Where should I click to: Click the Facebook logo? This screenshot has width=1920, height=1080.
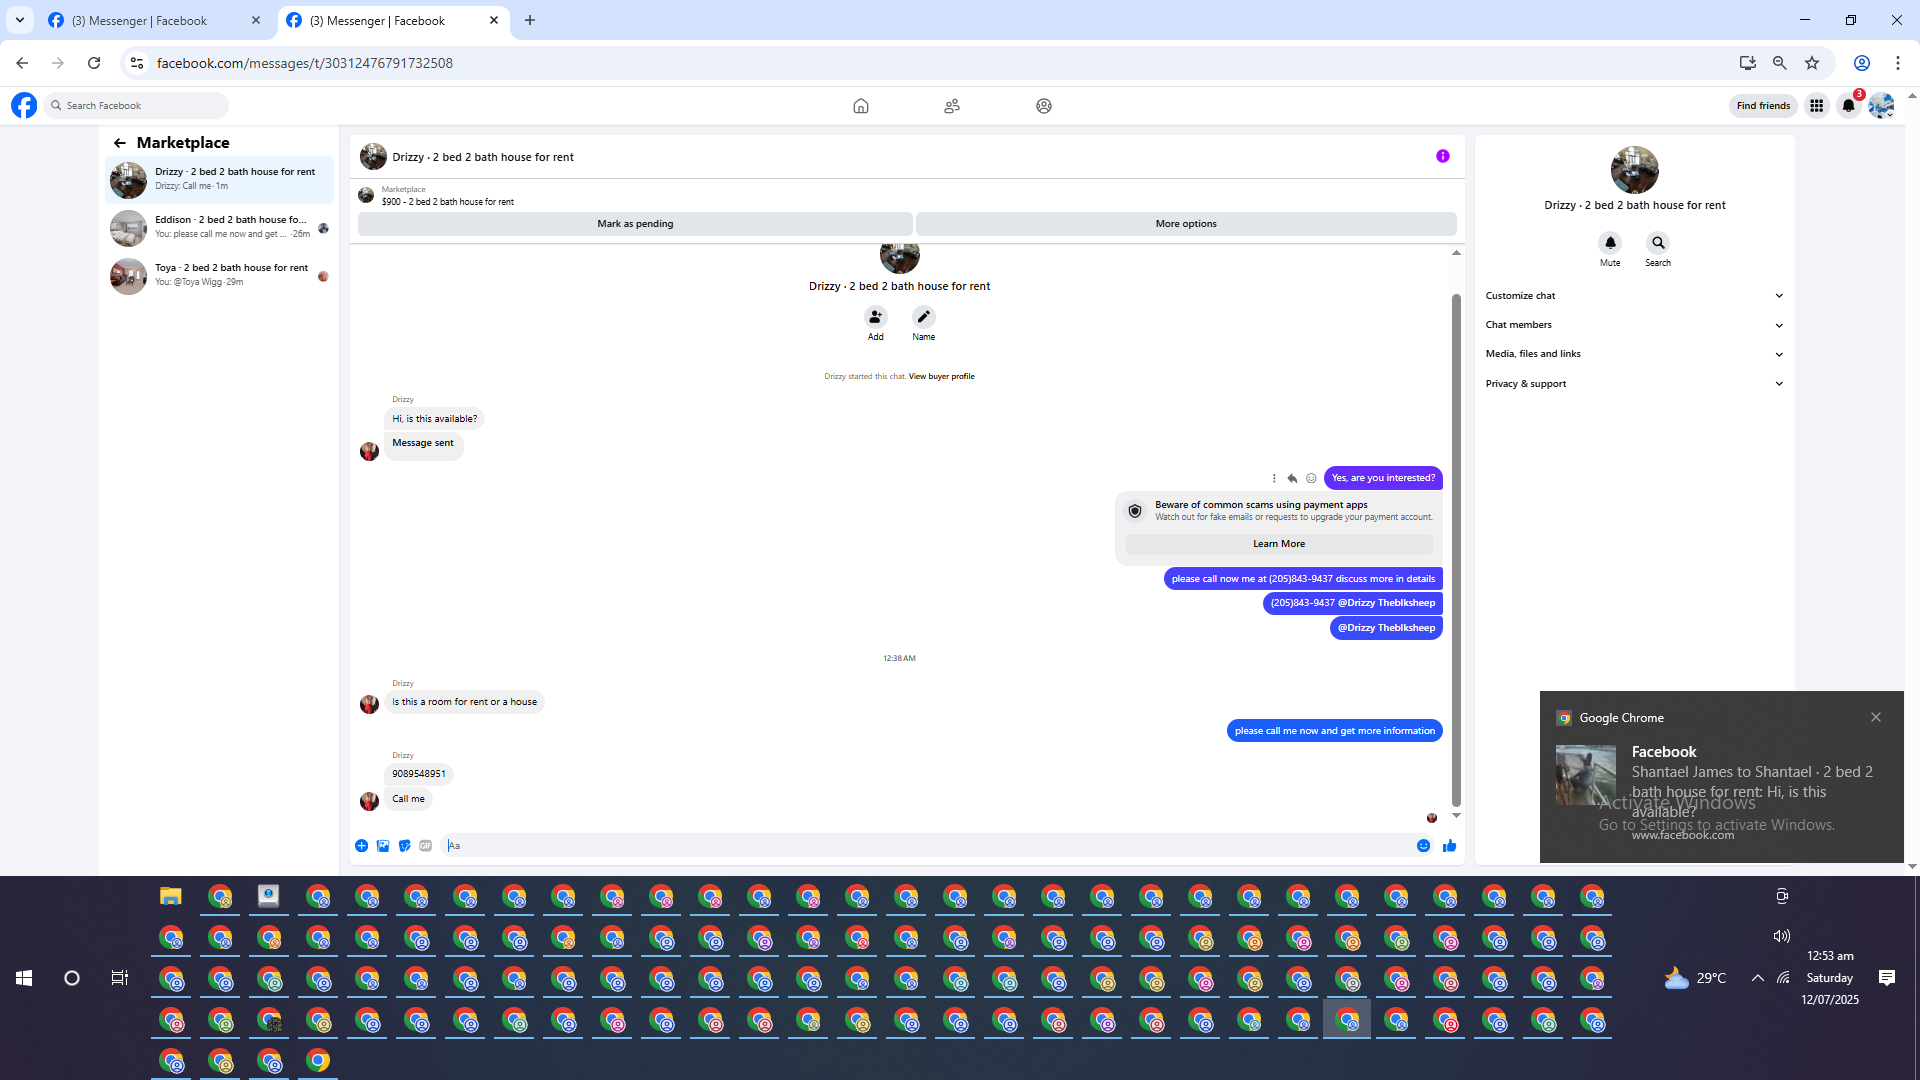tap(24, 105)
